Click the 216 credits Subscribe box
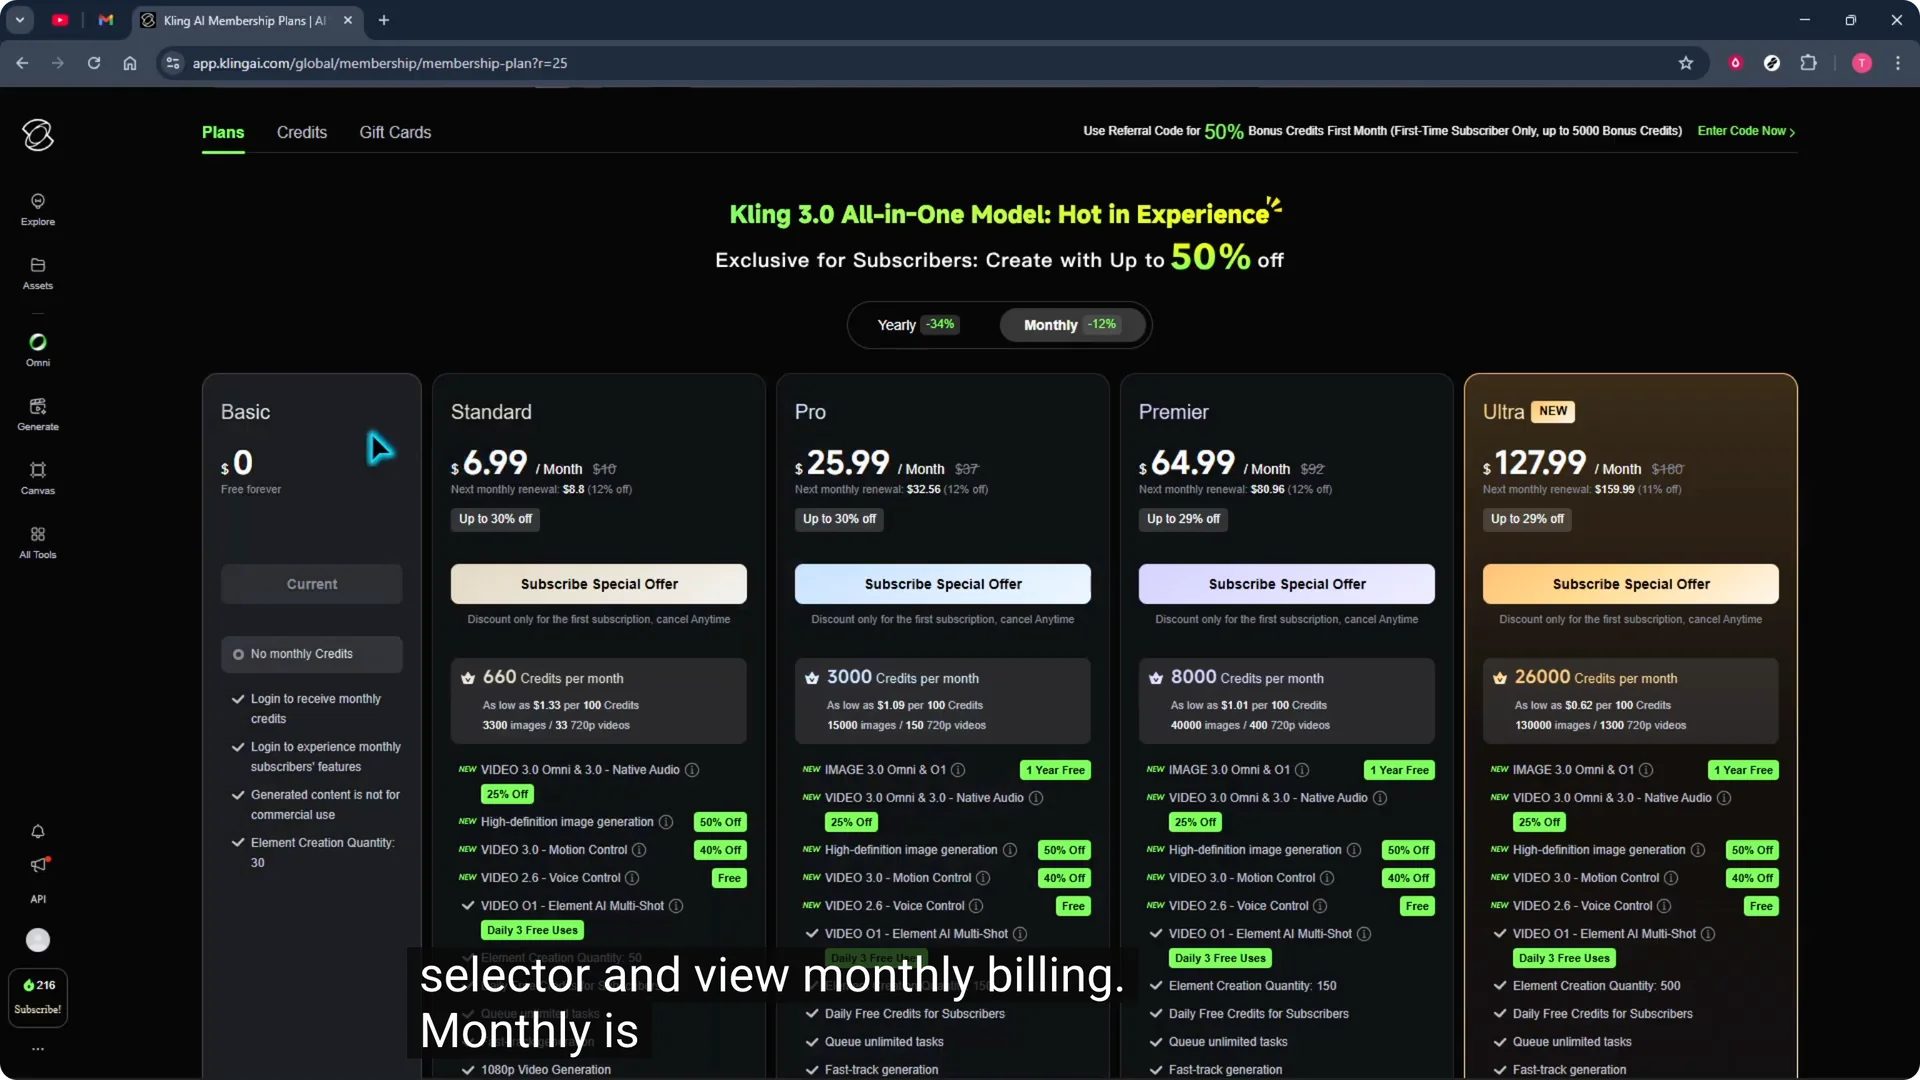This screenshot has height=1080, width=1920. [38, 997]
